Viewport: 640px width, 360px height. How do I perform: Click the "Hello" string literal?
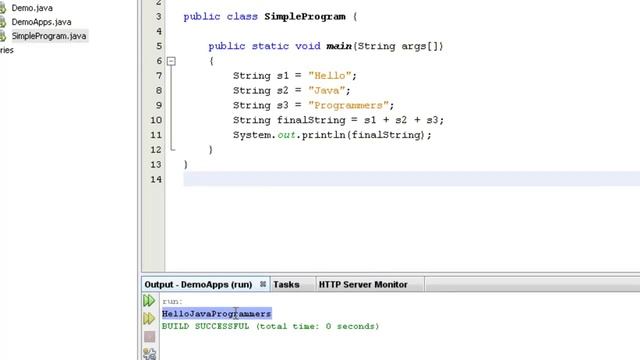(x=330, y=76)
